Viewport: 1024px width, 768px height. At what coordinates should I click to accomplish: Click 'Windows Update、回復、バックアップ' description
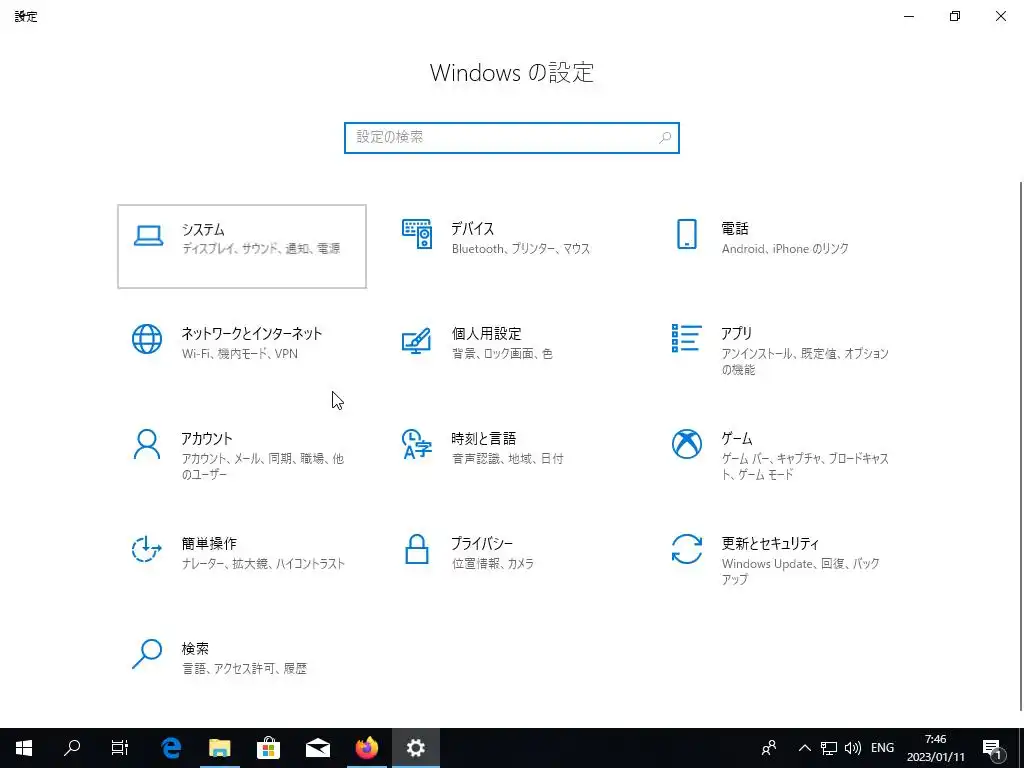801,571
